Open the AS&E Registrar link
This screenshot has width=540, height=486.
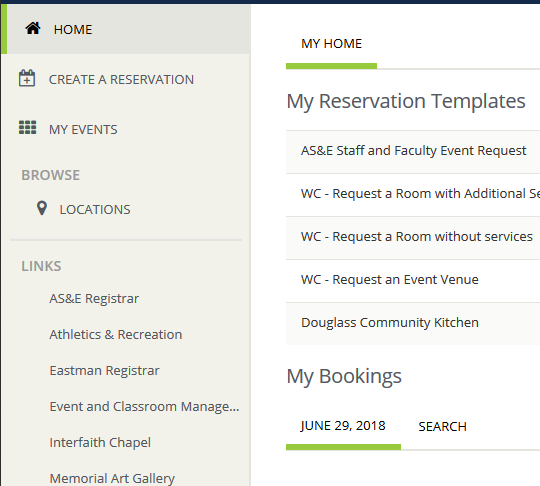point(94,298)
